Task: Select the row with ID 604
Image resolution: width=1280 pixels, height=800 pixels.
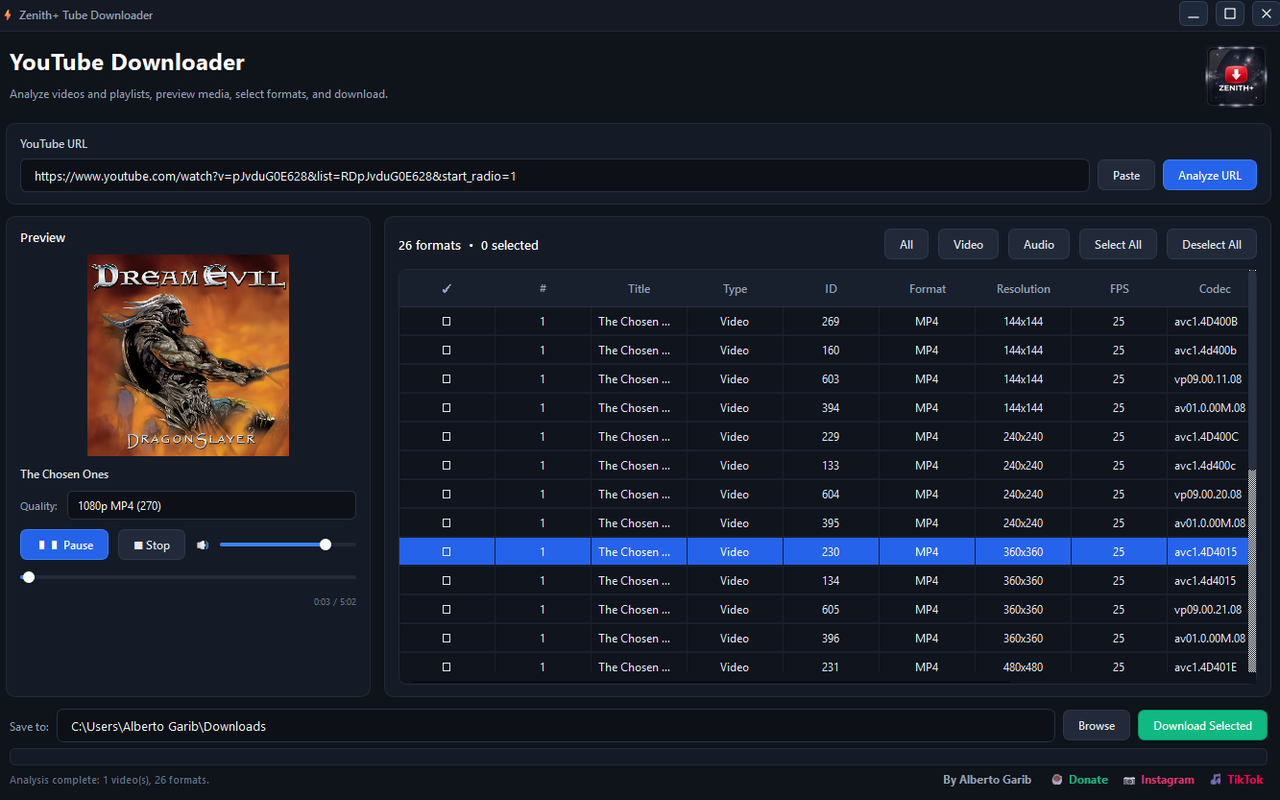Action: (x=825, y=494)
